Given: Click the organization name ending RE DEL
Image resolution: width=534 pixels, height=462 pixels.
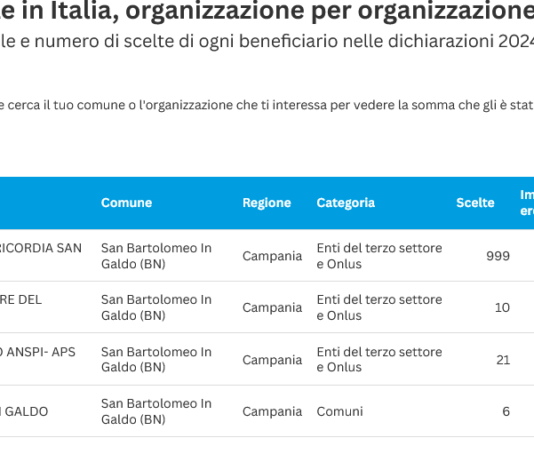Looking at the screenshot, I should coord(21,300).
